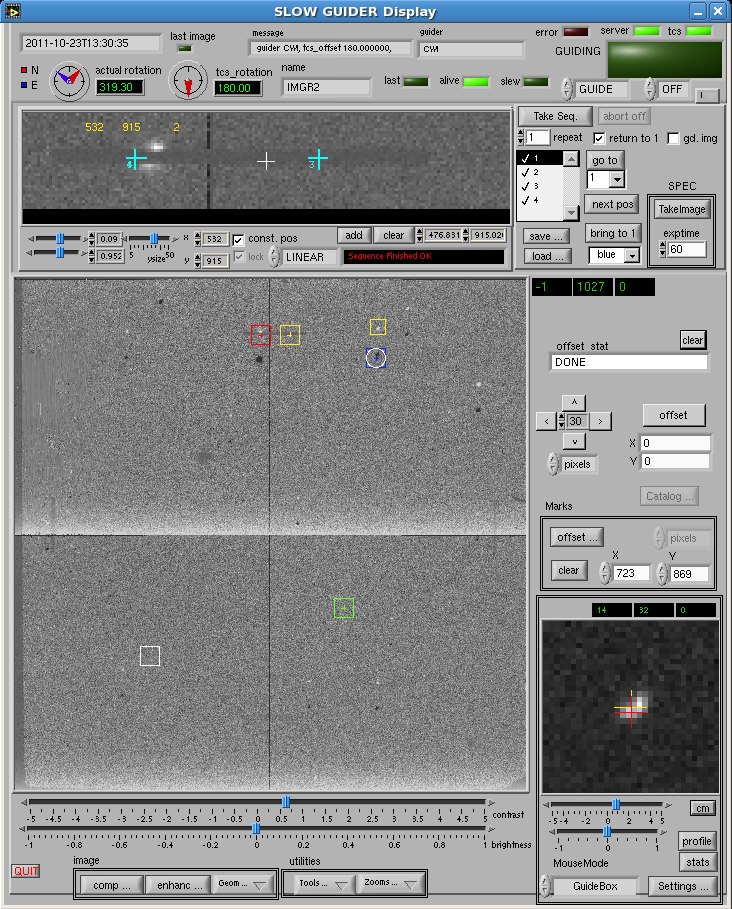Uncheck the return to 1 checkbox
732x909 pixels.
599,139
